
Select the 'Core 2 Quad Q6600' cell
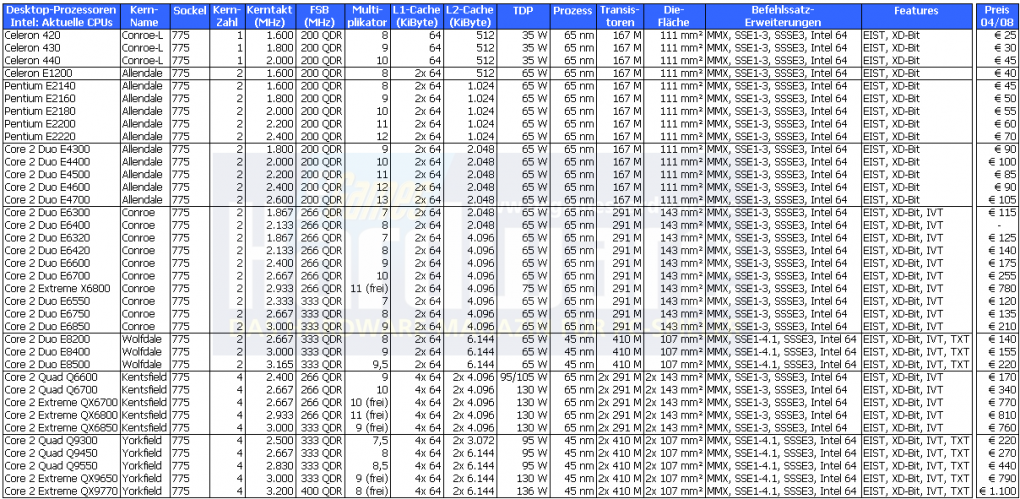coord(62,377)
